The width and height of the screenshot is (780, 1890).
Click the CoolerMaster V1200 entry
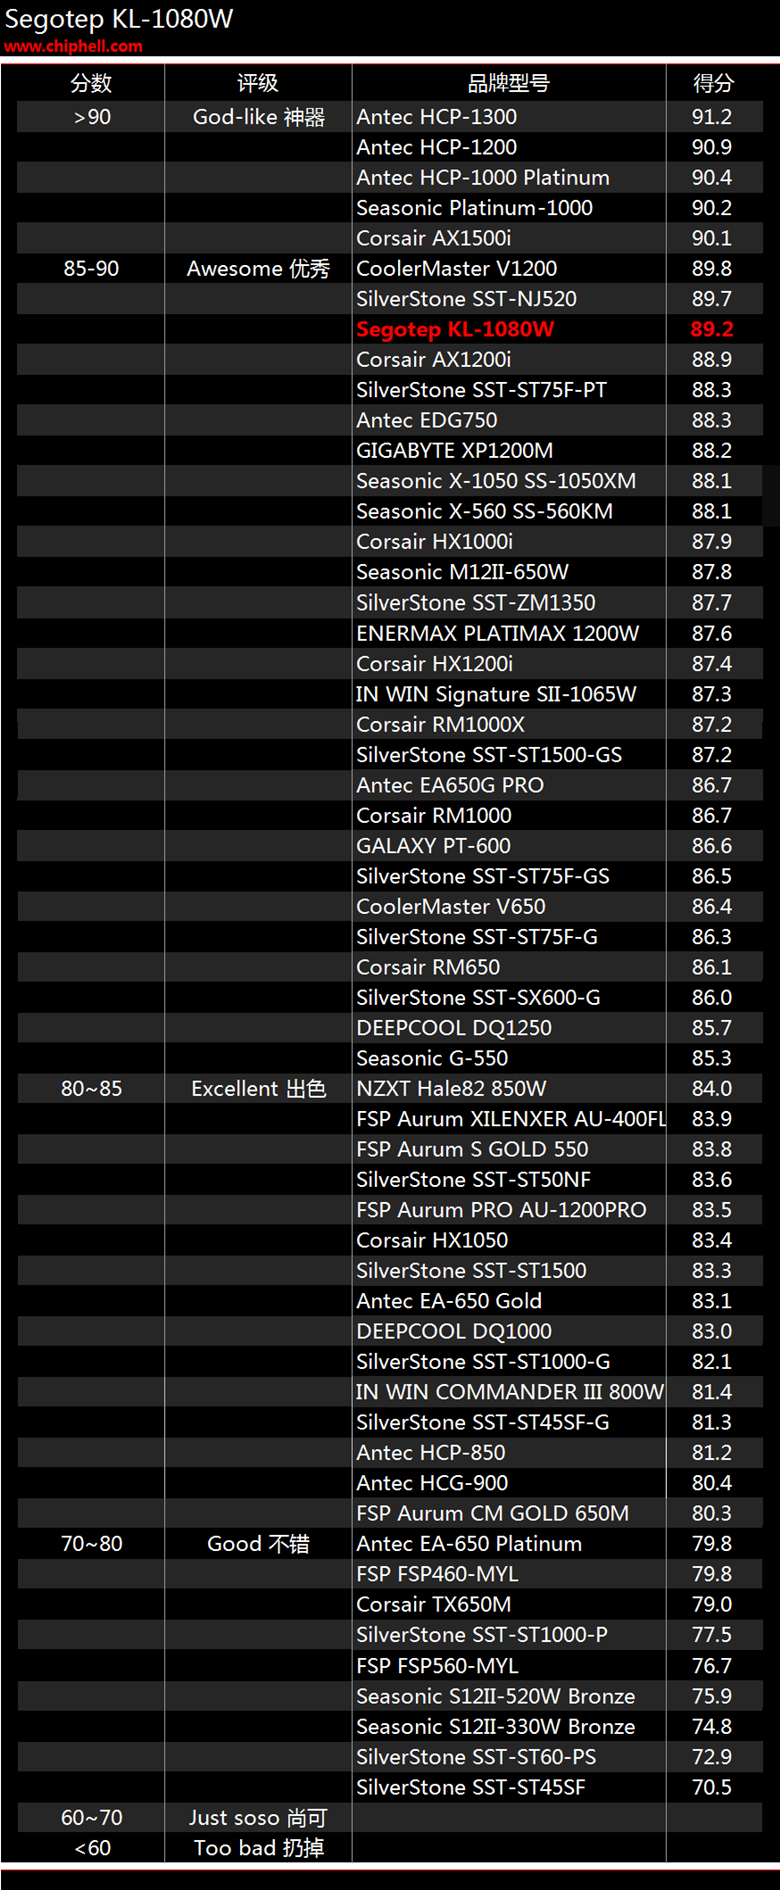coord(457,269)
